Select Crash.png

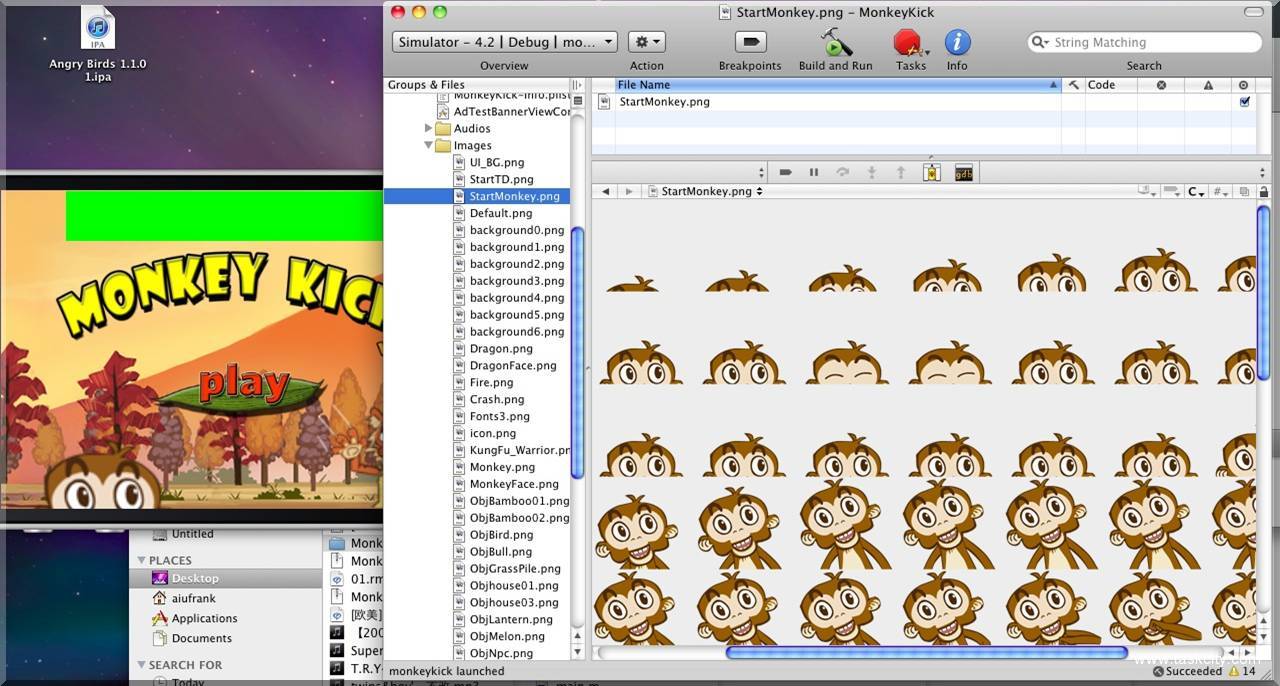tap(497, 399)
